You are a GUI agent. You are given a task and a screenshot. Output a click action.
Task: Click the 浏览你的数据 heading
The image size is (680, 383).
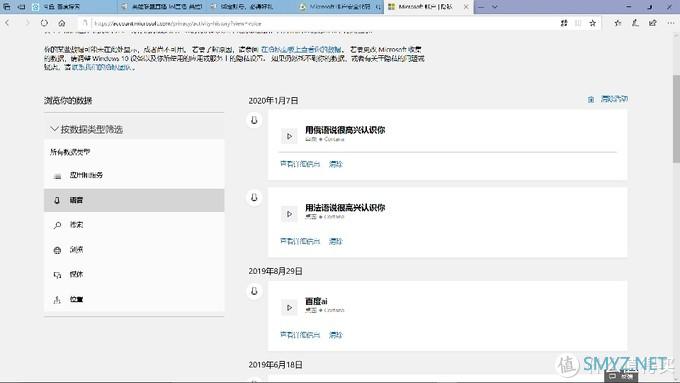coord(68,101)
